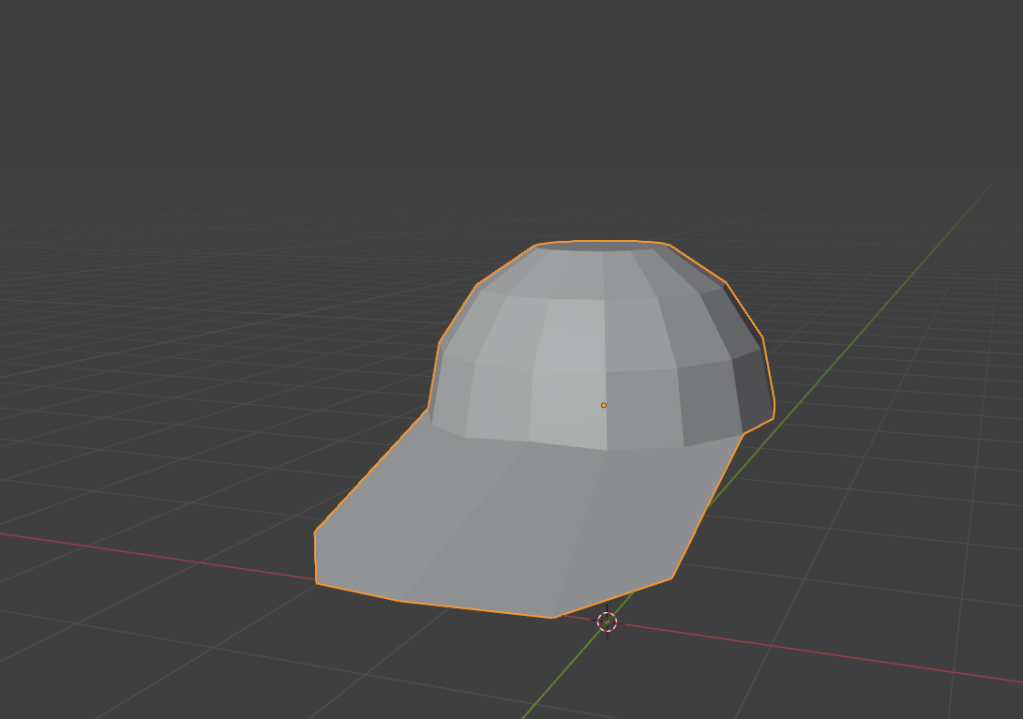Click the shaded right side of the cap

point(720,380)
